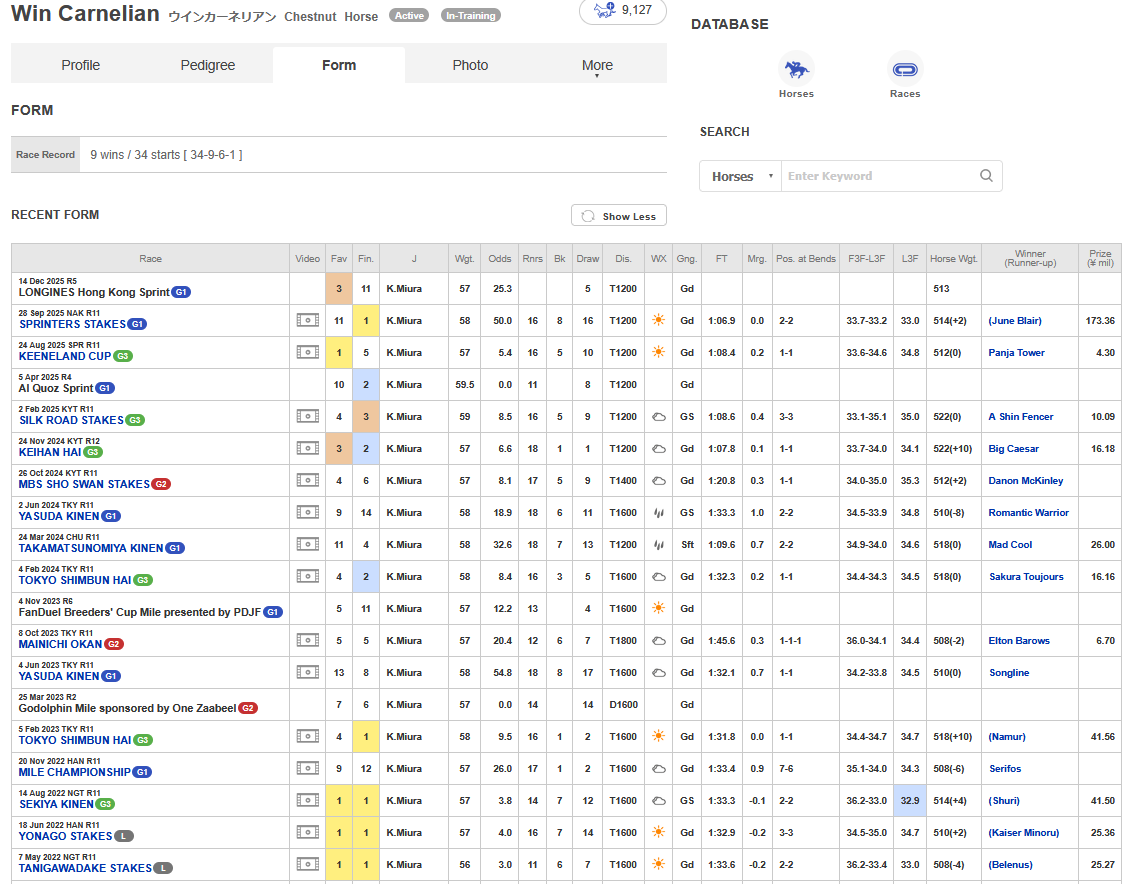The height and width of the screenshot is (884, 1126).
Task: Open the KEIHAN HAI race link
Action: tap(50, 452)
